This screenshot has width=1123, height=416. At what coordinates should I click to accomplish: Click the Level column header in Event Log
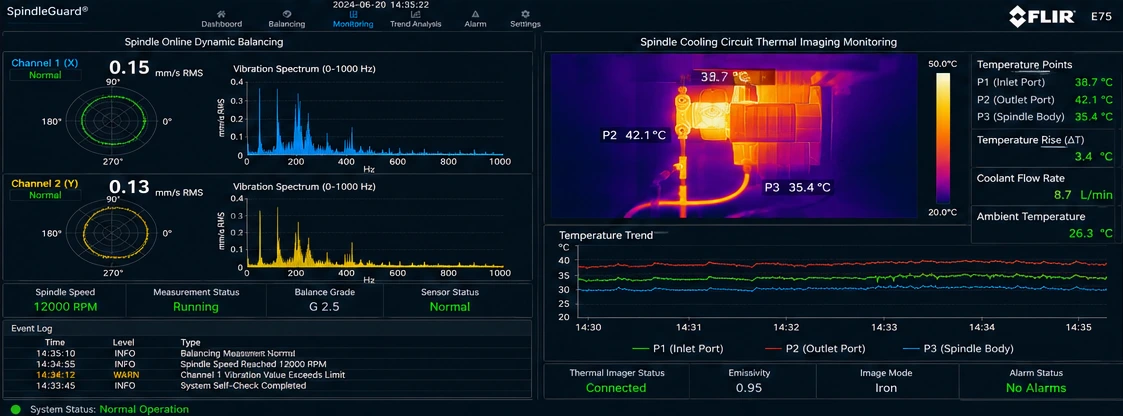coord(125,342)
